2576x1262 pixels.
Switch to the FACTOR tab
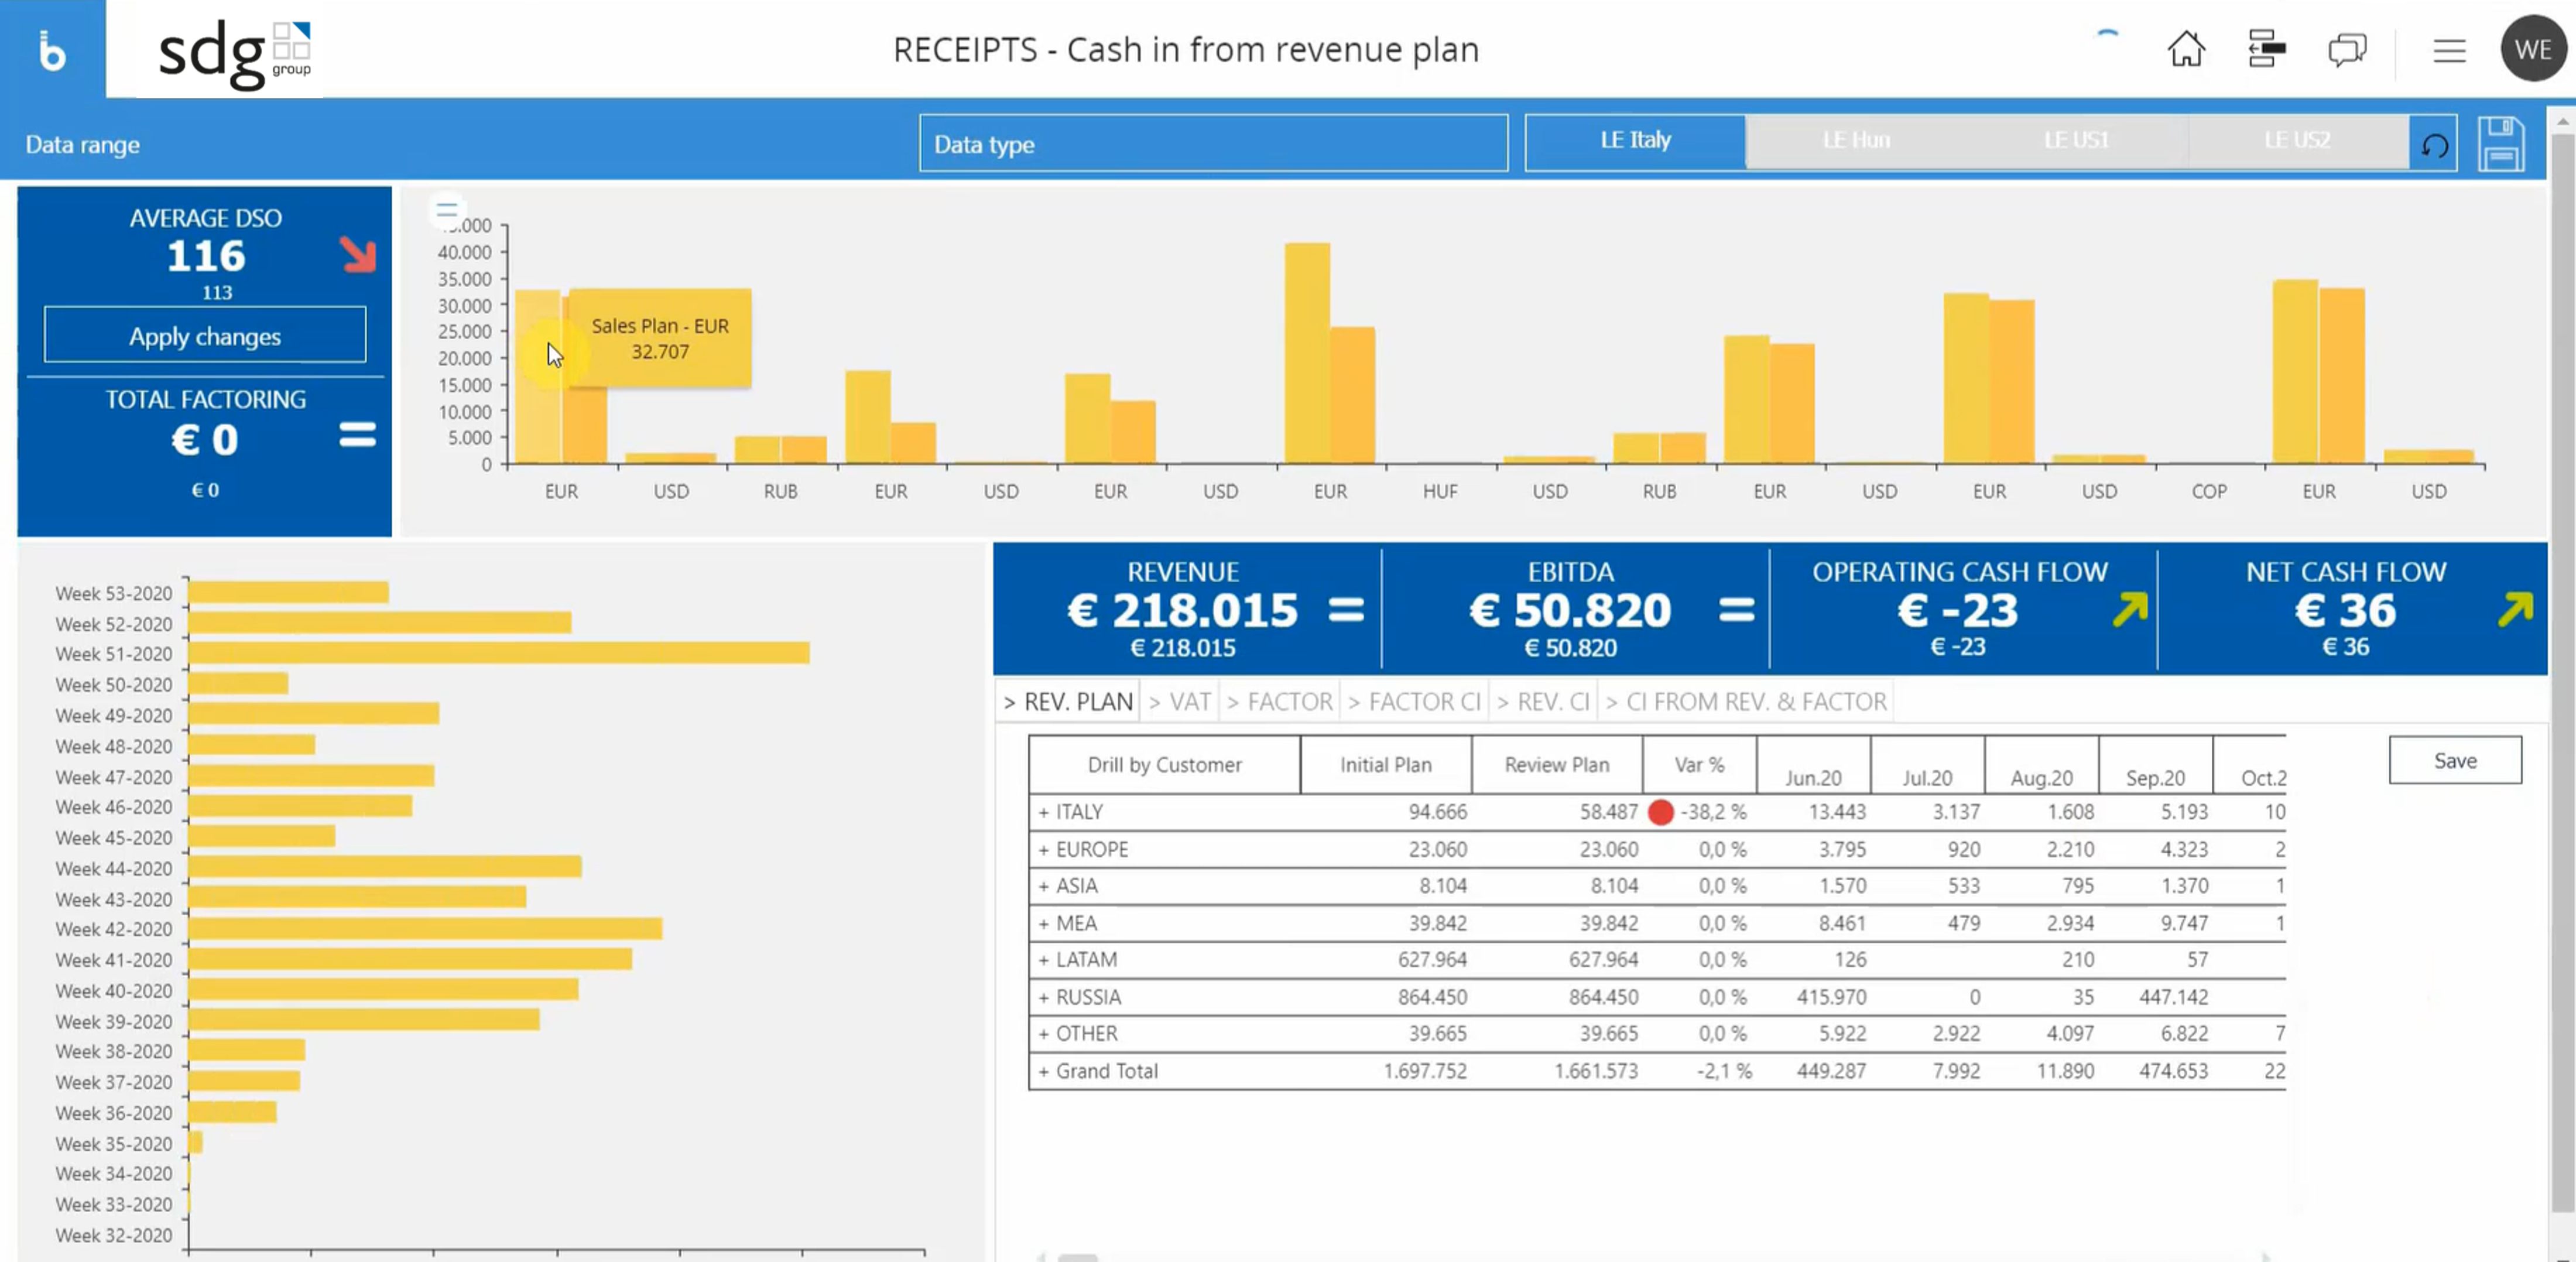tap(1280, 702)
